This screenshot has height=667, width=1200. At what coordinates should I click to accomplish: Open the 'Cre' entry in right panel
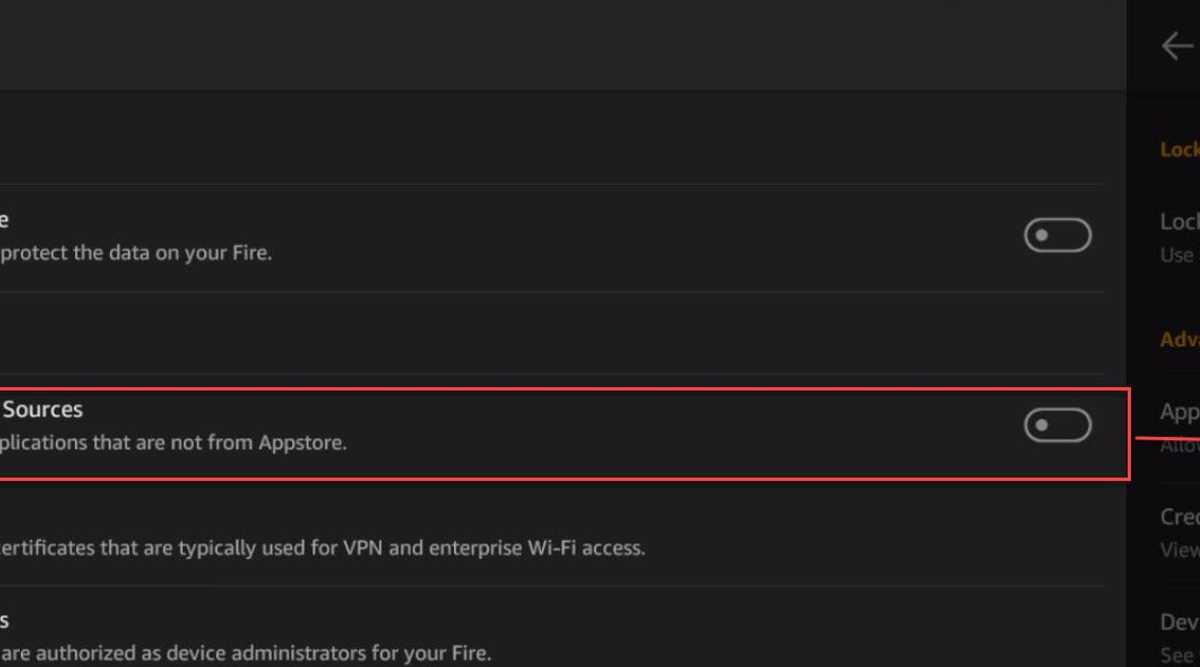1180,516
